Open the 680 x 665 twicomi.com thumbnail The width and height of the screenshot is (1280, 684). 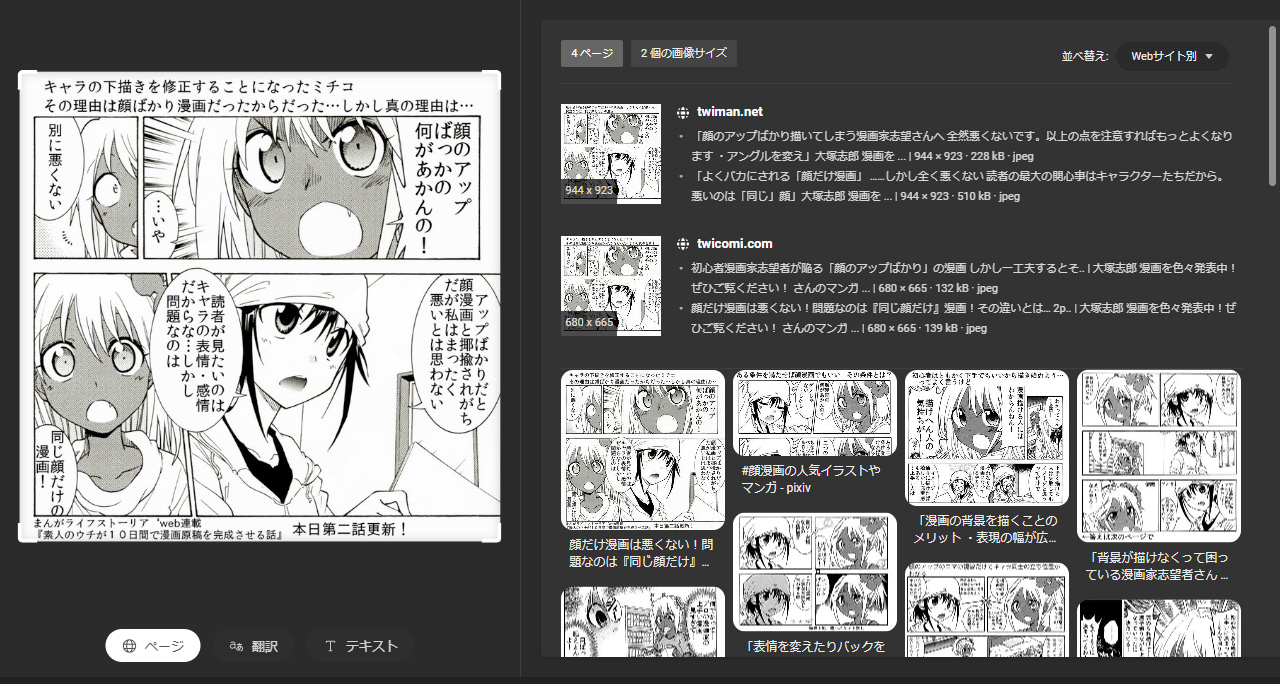[610, 286]
